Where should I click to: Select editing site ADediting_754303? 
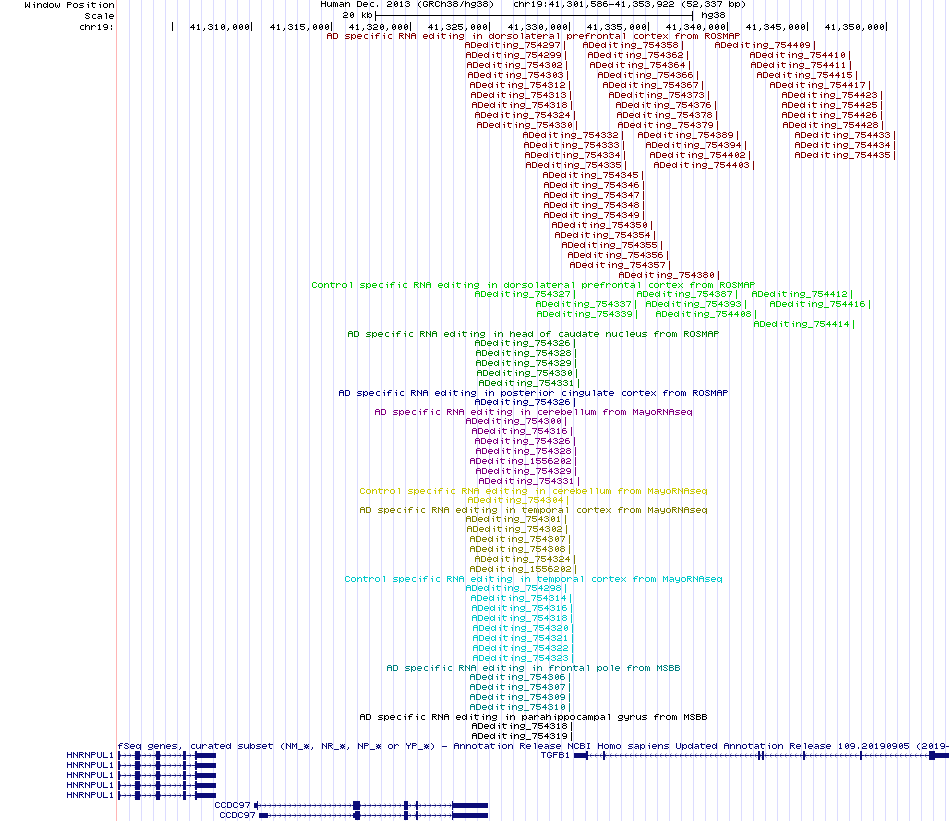[518, 75]
